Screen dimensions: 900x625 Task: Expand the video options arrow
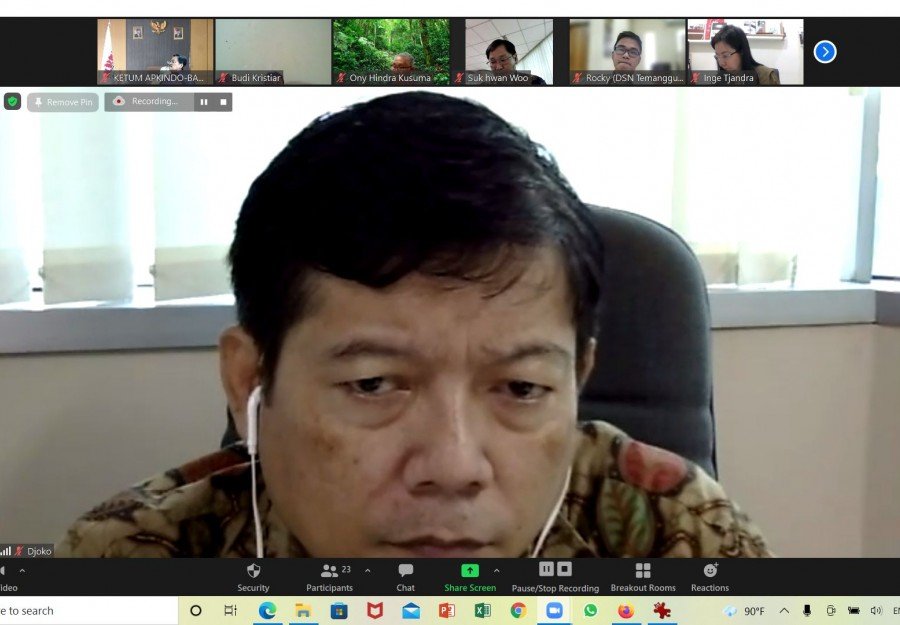tap(22, 570)
